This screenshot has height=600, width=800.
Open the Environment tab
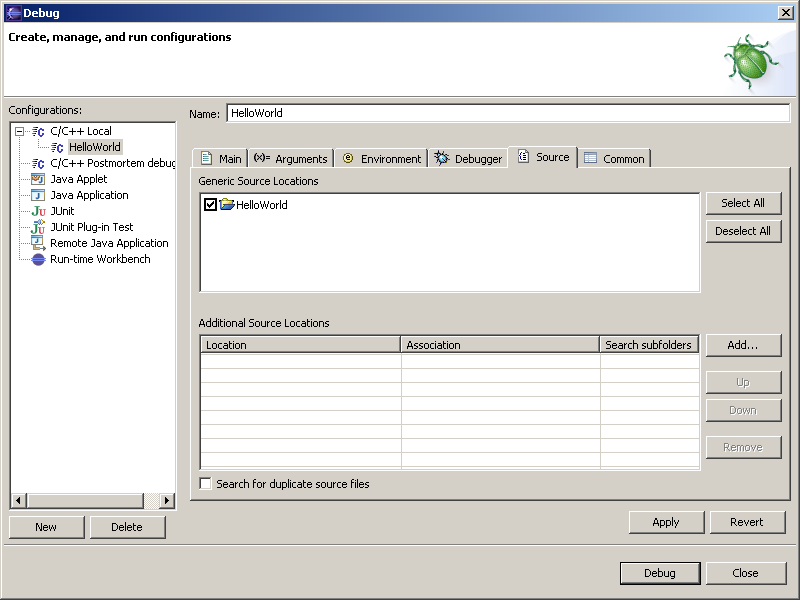[x=381, y=158]
